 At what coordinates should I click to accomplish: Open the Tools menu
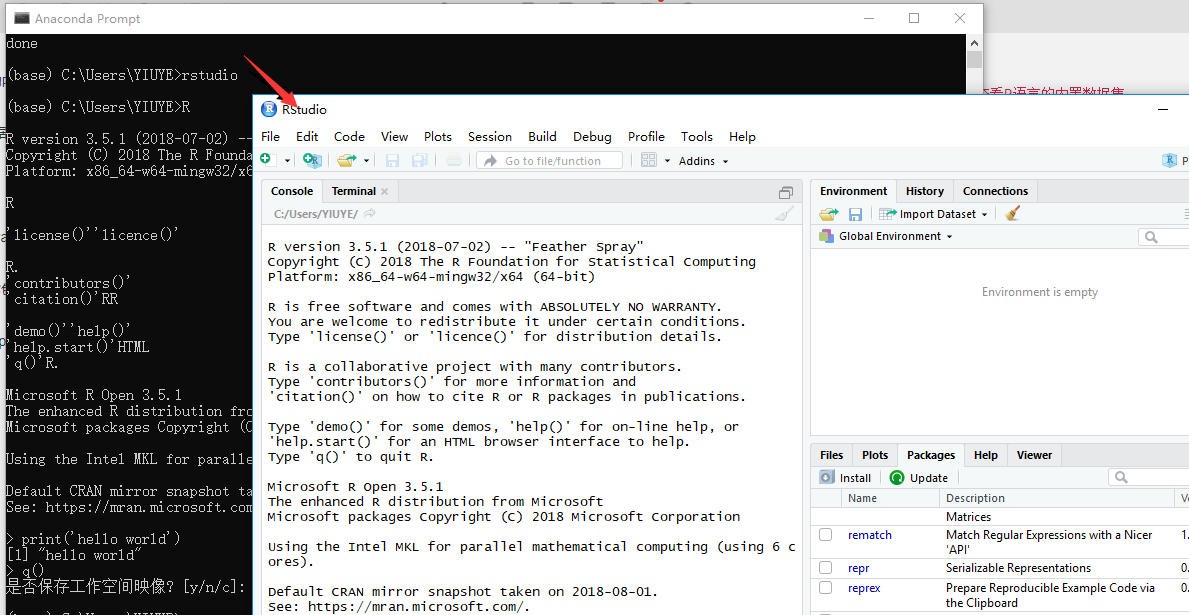(697, 136)
